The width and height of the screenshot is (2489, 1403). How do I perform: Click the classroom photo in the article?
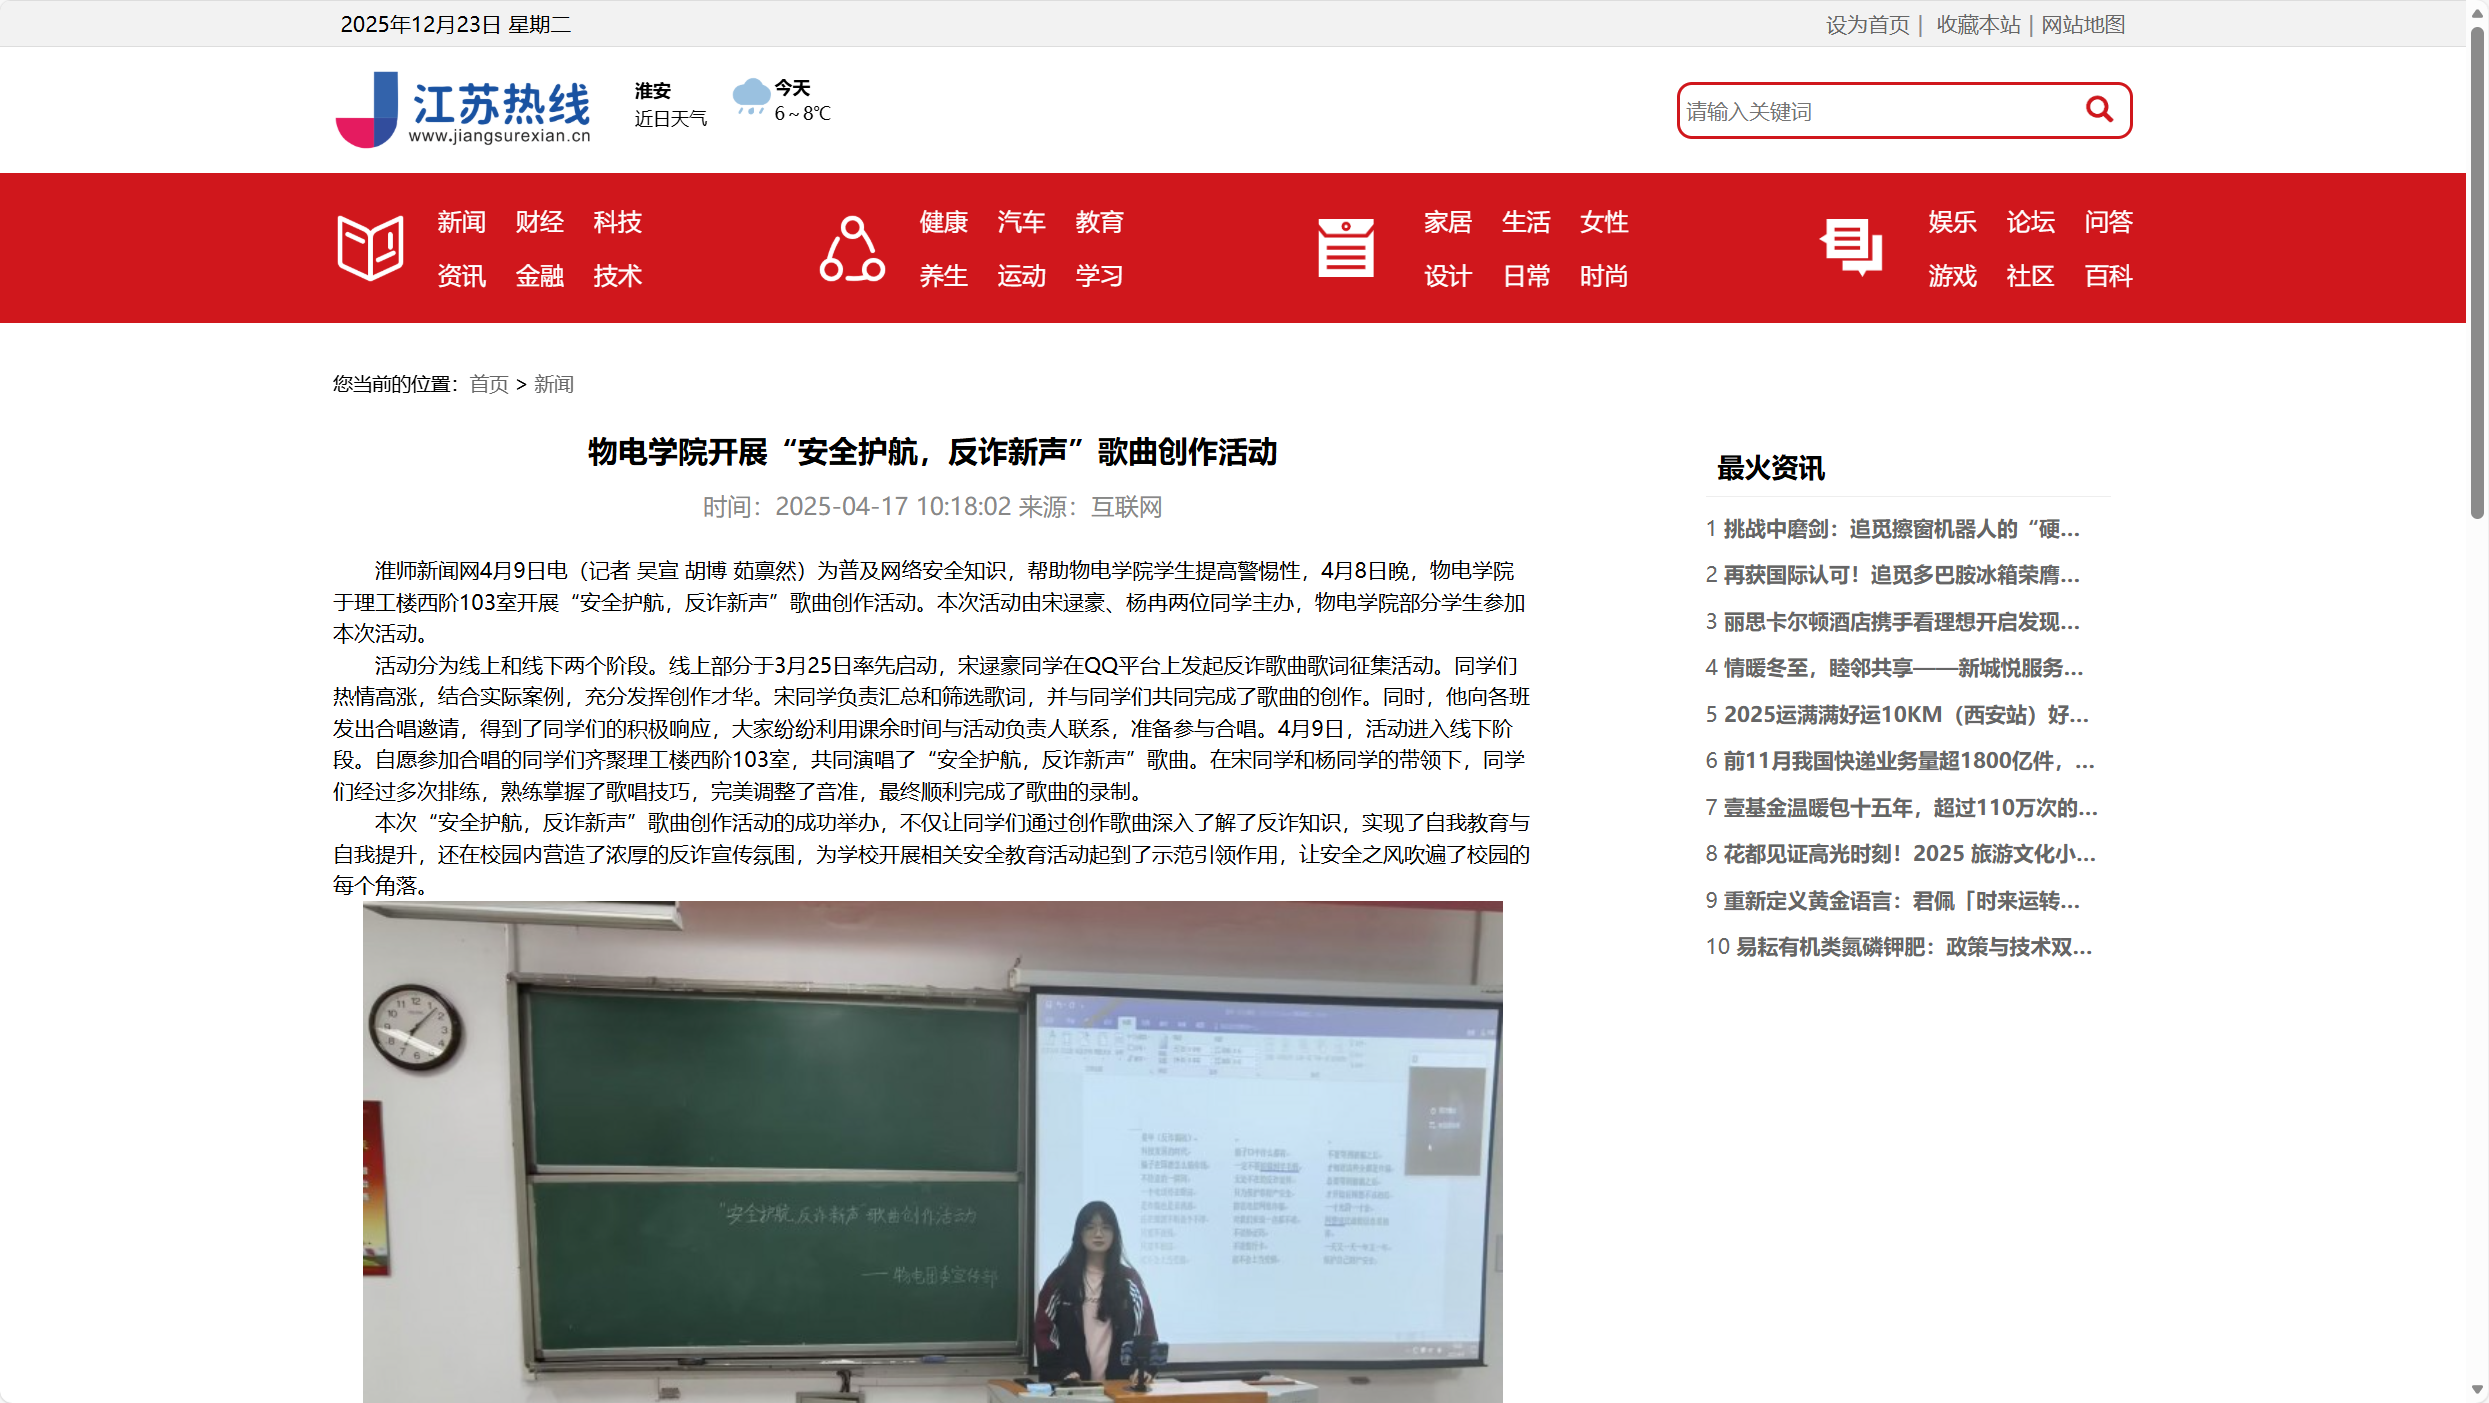coord(931,1150)
